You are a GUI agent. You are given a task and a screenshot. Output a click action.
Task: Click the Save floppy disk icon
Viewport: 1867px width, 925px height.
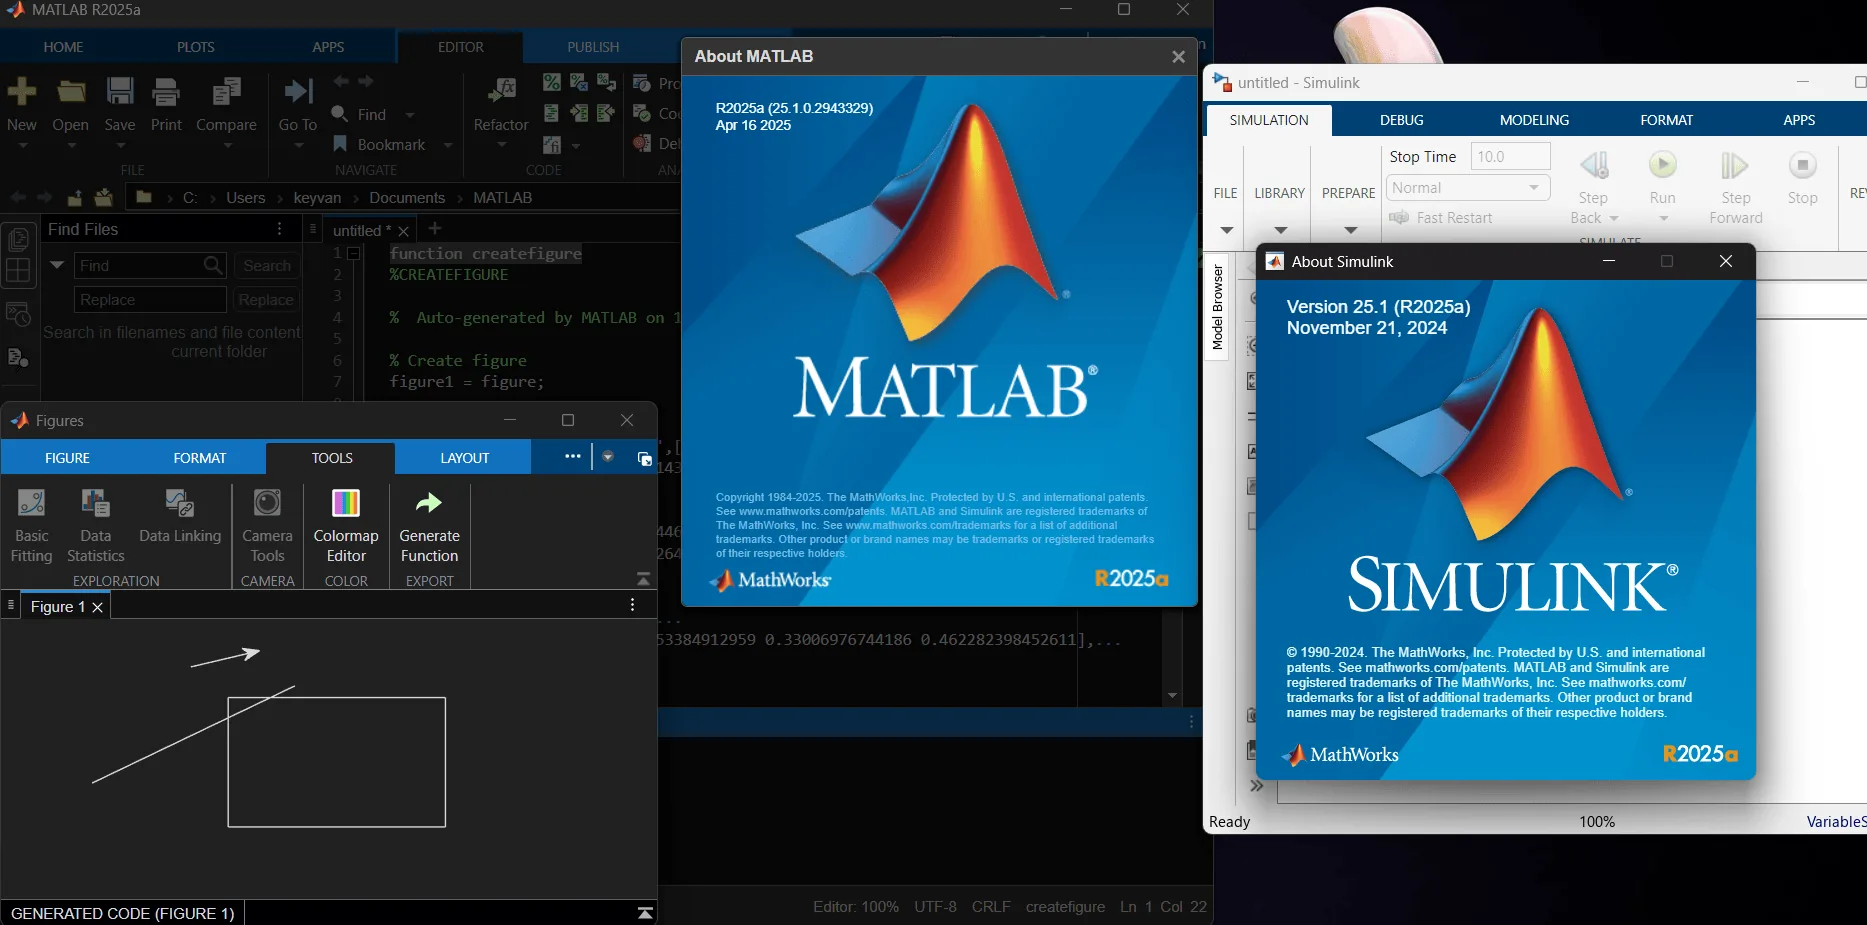pos(120,92)
